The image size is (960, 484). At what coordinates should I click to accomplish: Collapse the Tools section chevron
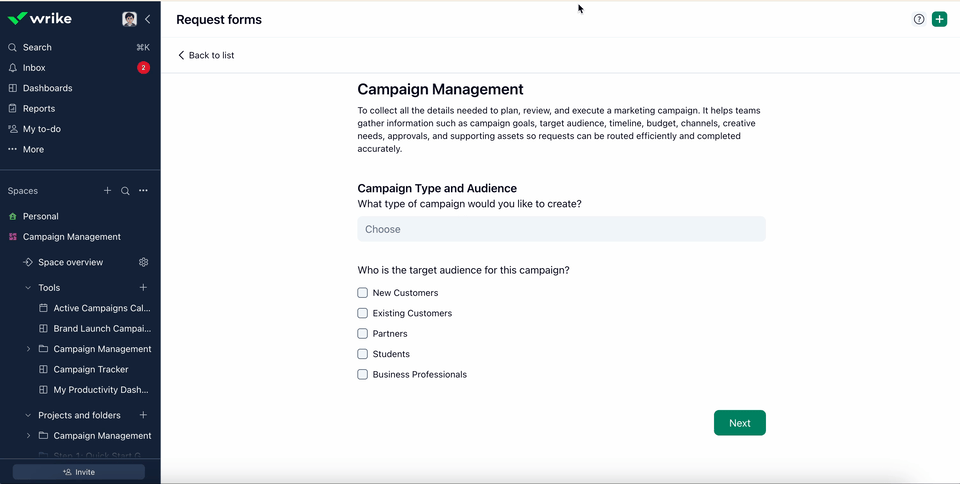coord(28,288)
